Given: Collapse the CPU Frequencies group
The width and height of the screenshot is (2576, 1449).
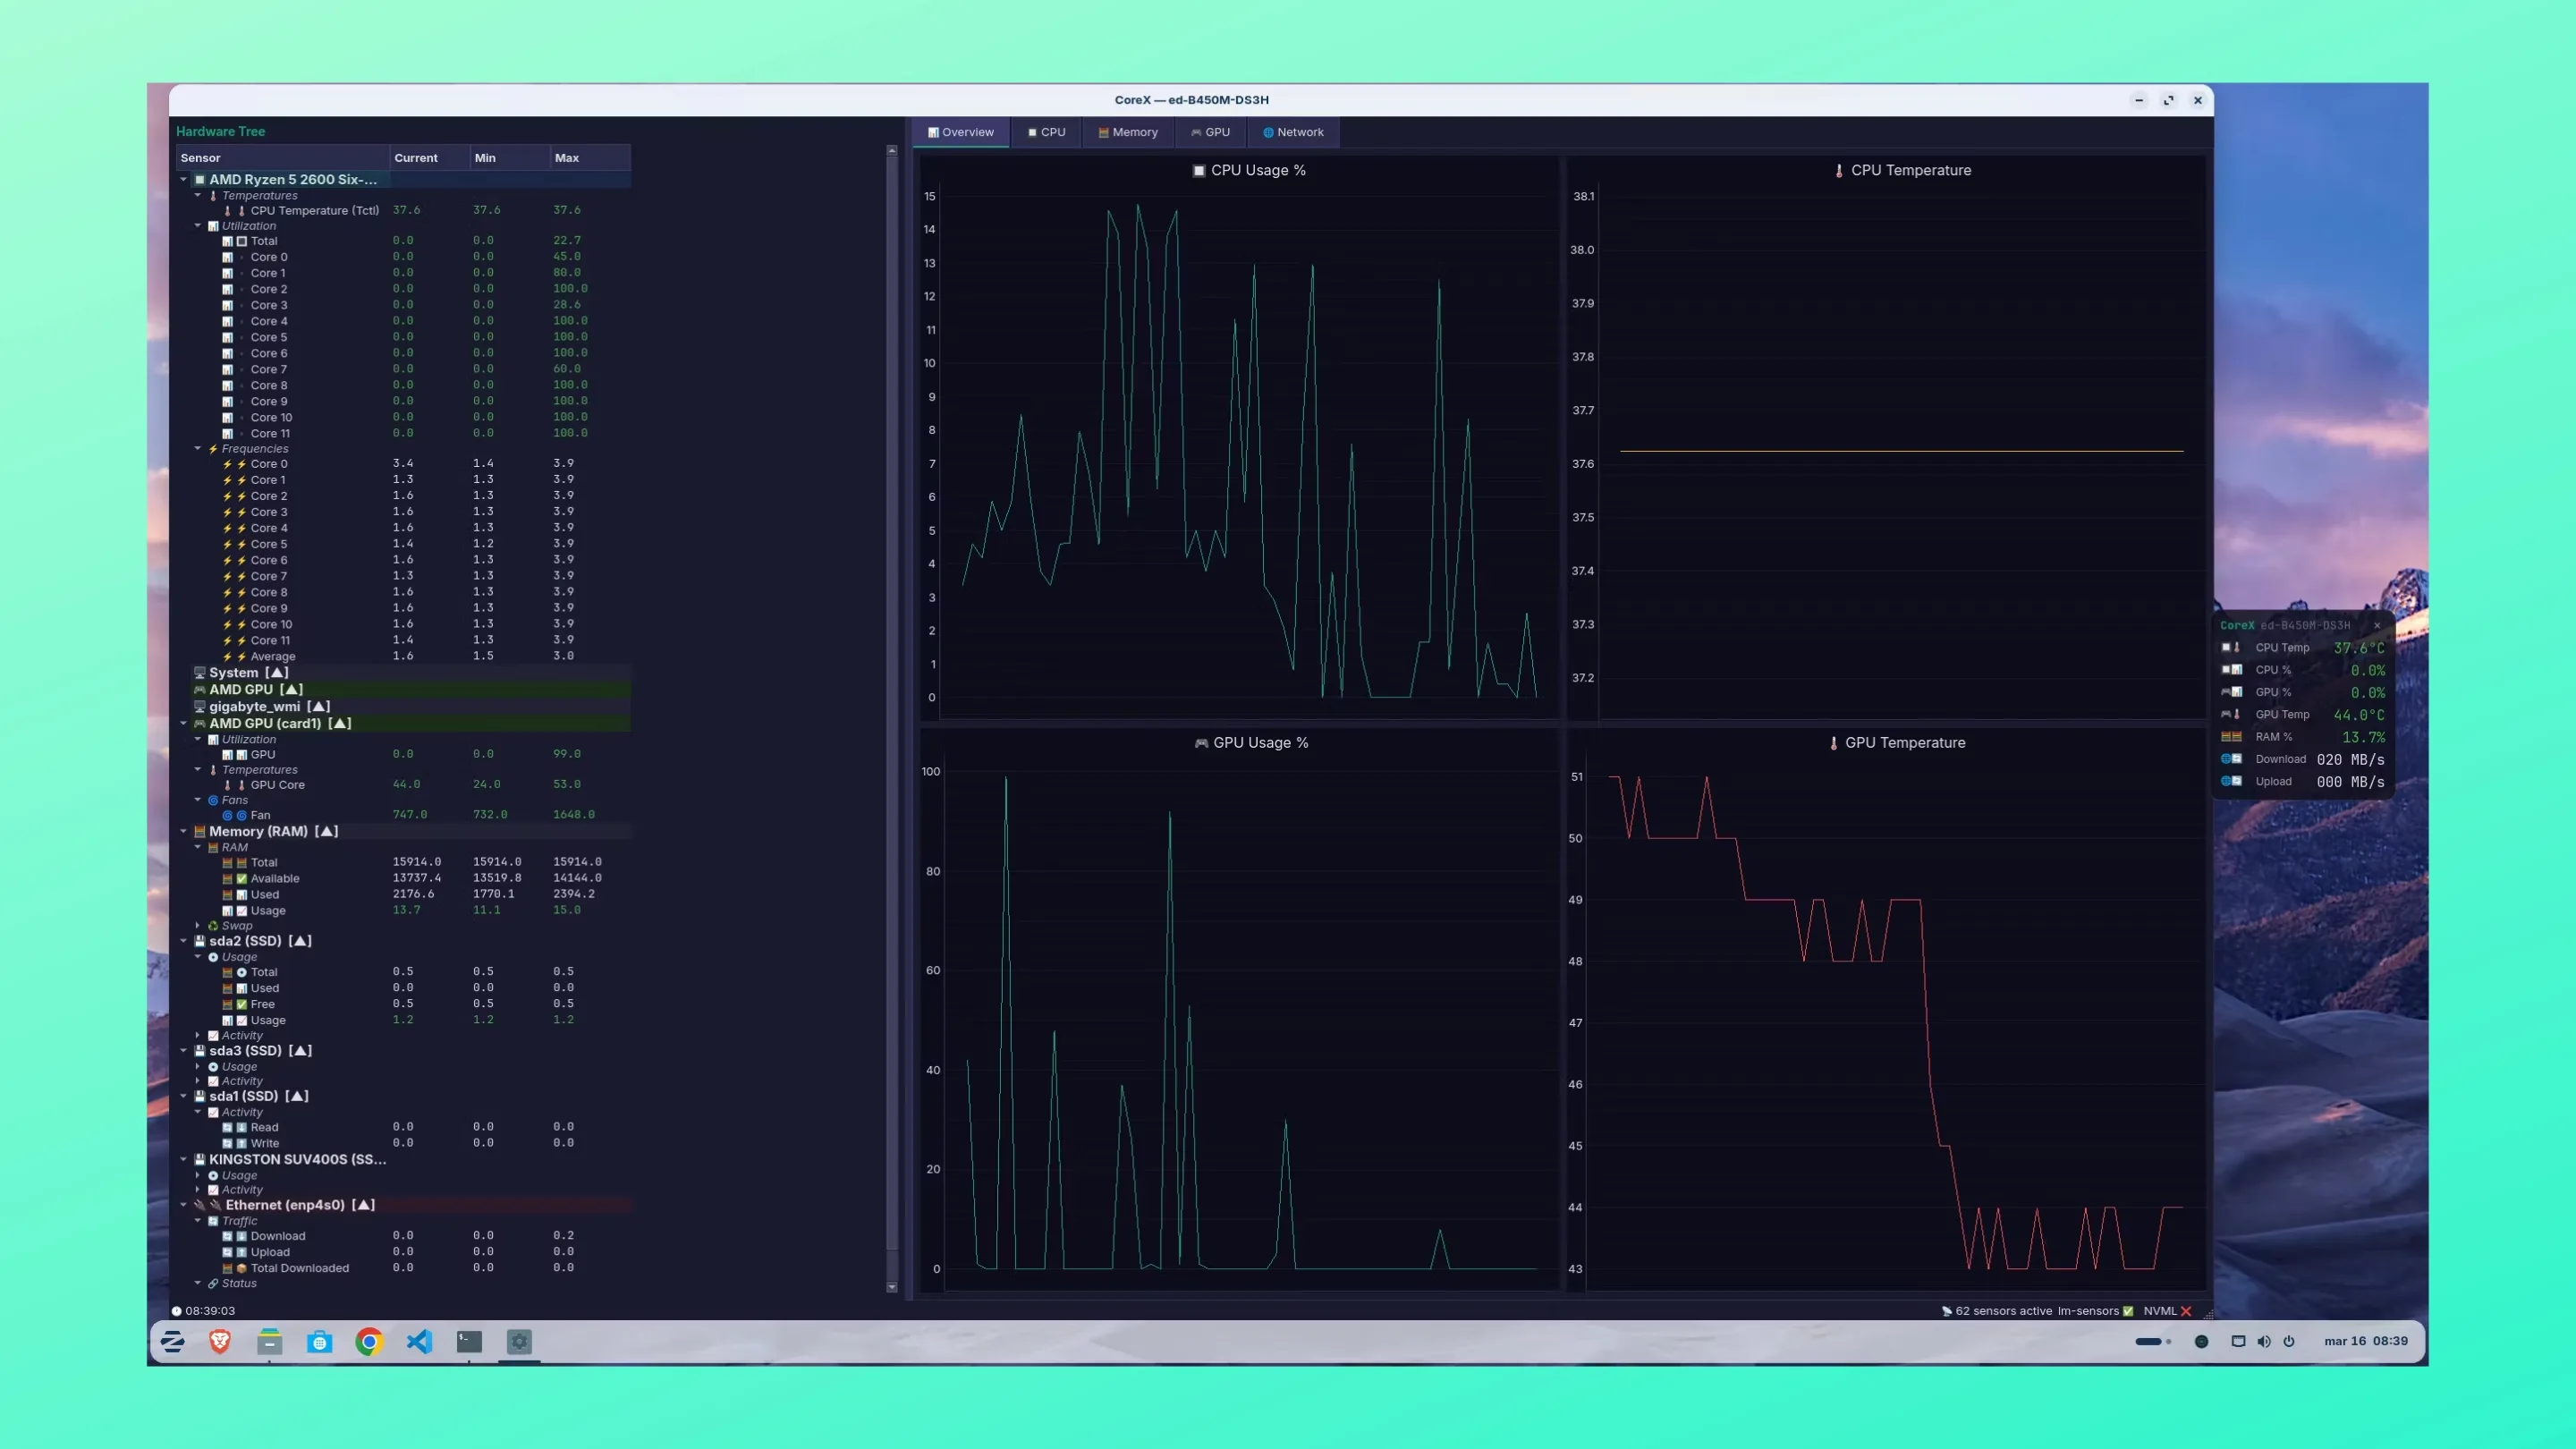Looking at the screenshot, I should point(198,449).
